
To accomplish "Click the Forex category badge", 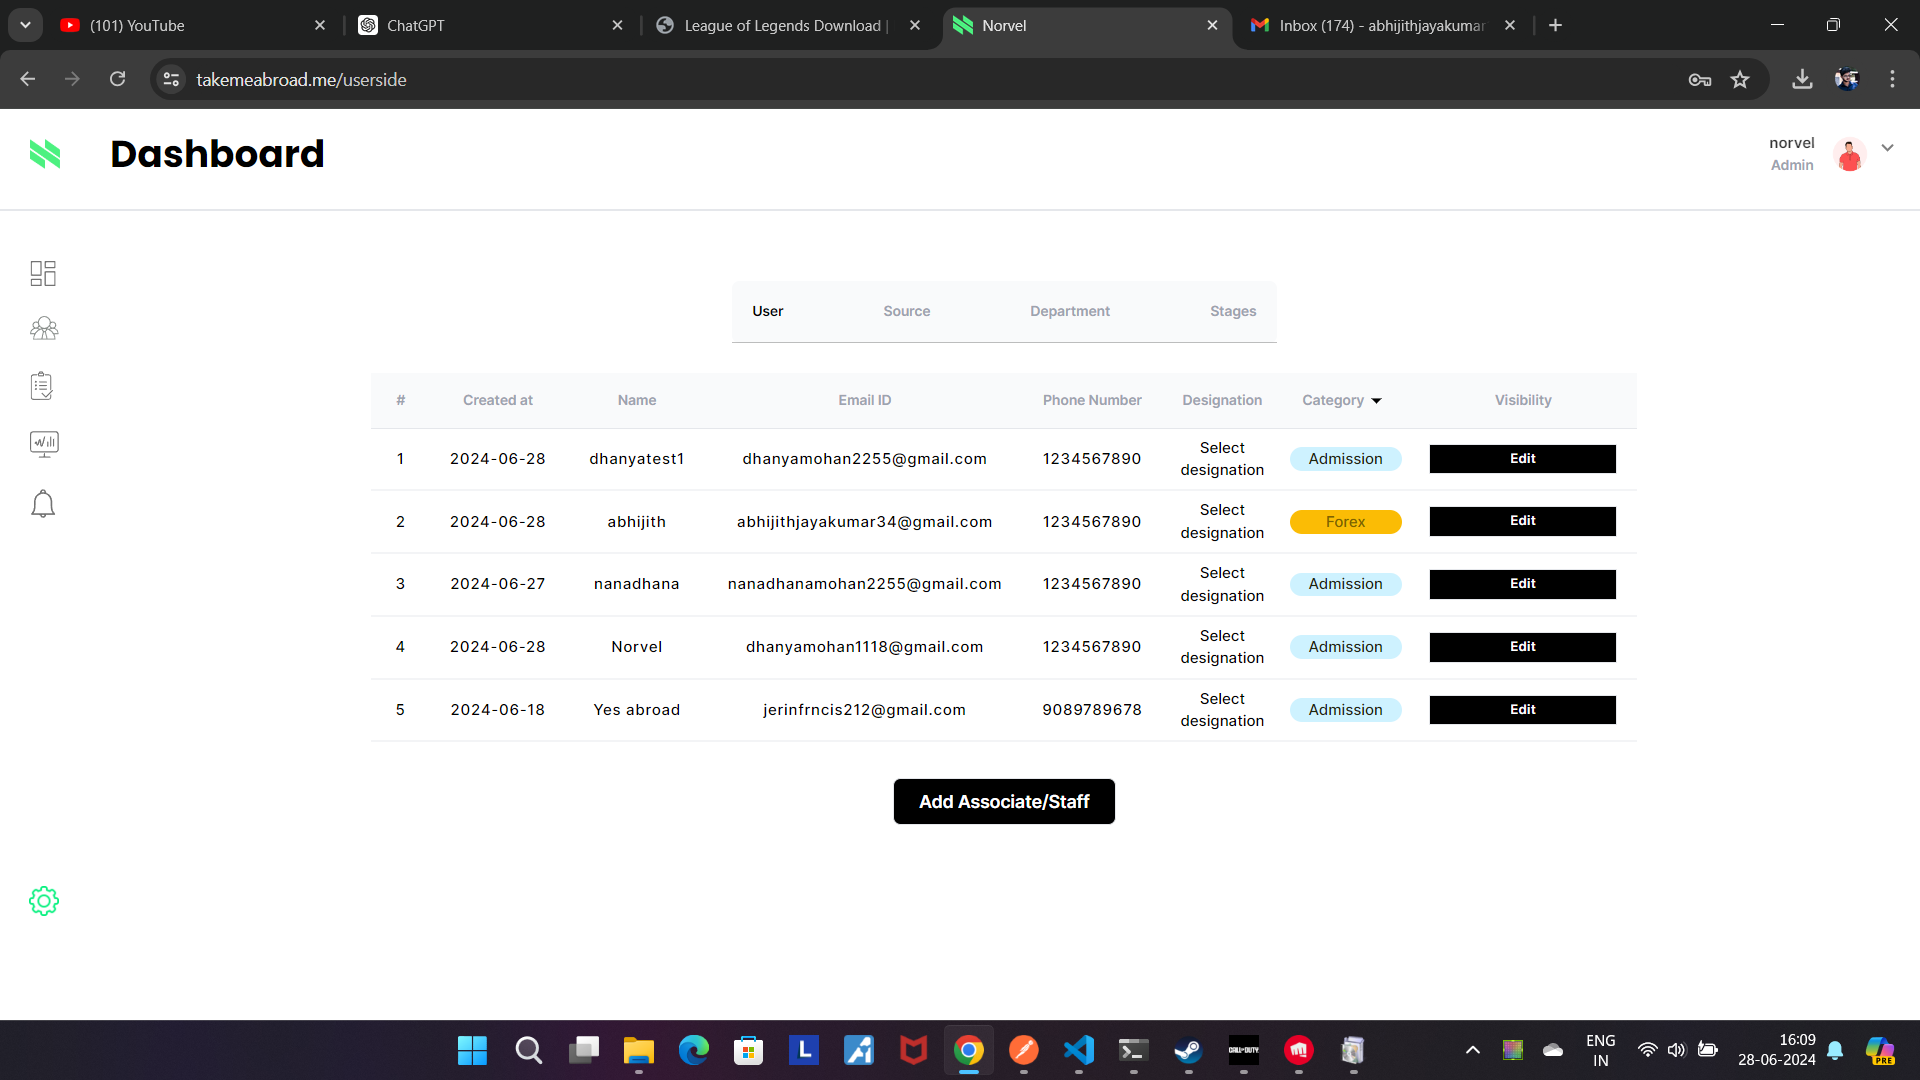I will [1345, 522].
